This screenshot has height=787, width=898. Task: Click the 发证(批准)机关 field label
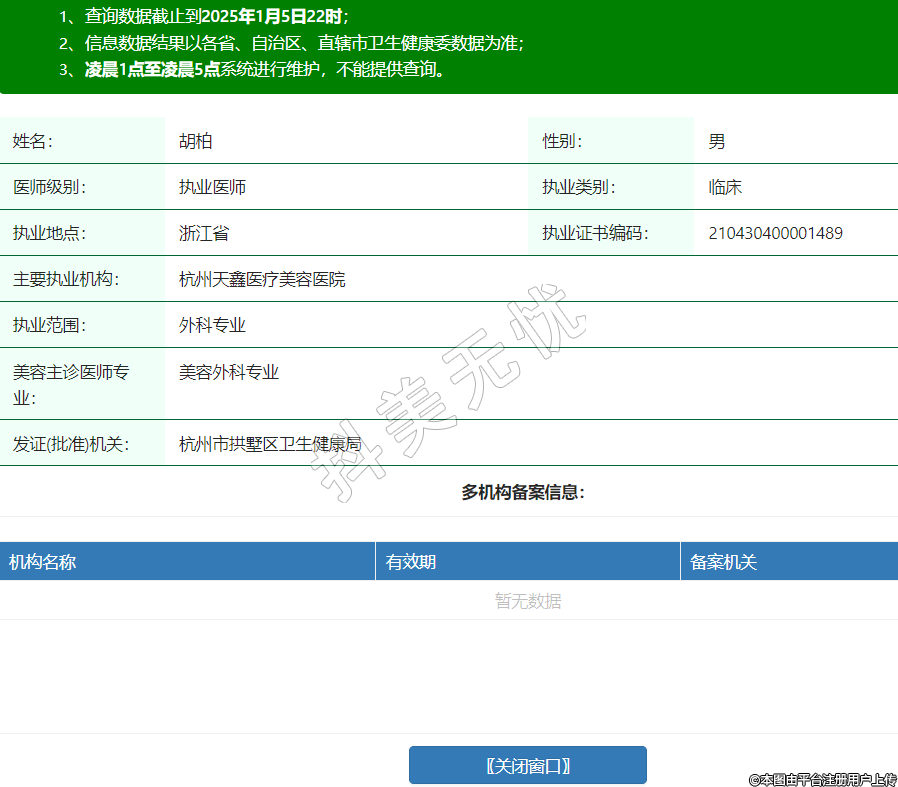(71, 445)
